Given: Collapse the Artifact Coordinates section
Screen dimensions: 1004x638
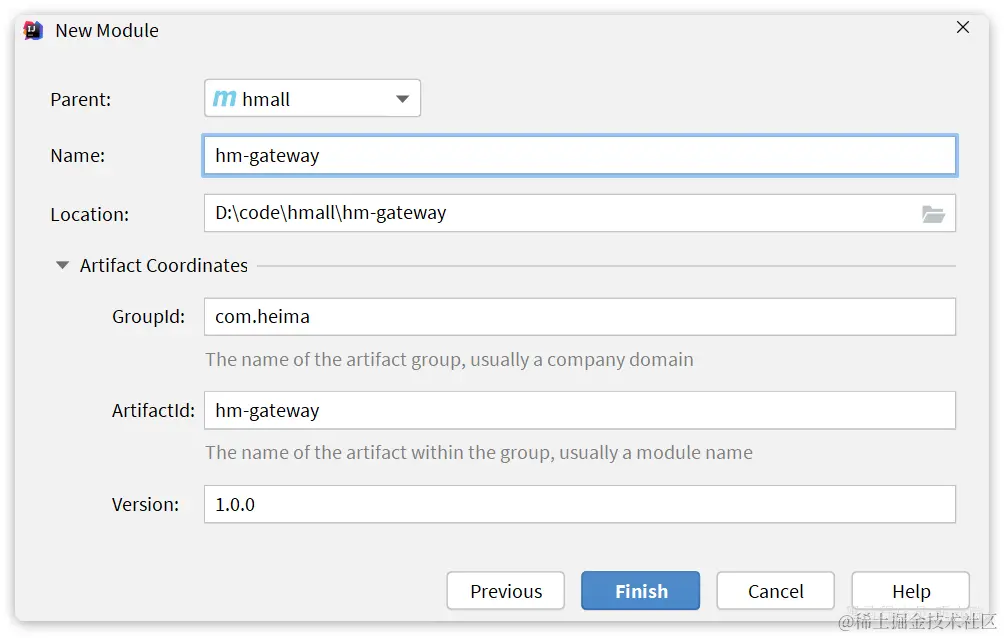Looking at the screenshot, I should [x=62, y=265].
